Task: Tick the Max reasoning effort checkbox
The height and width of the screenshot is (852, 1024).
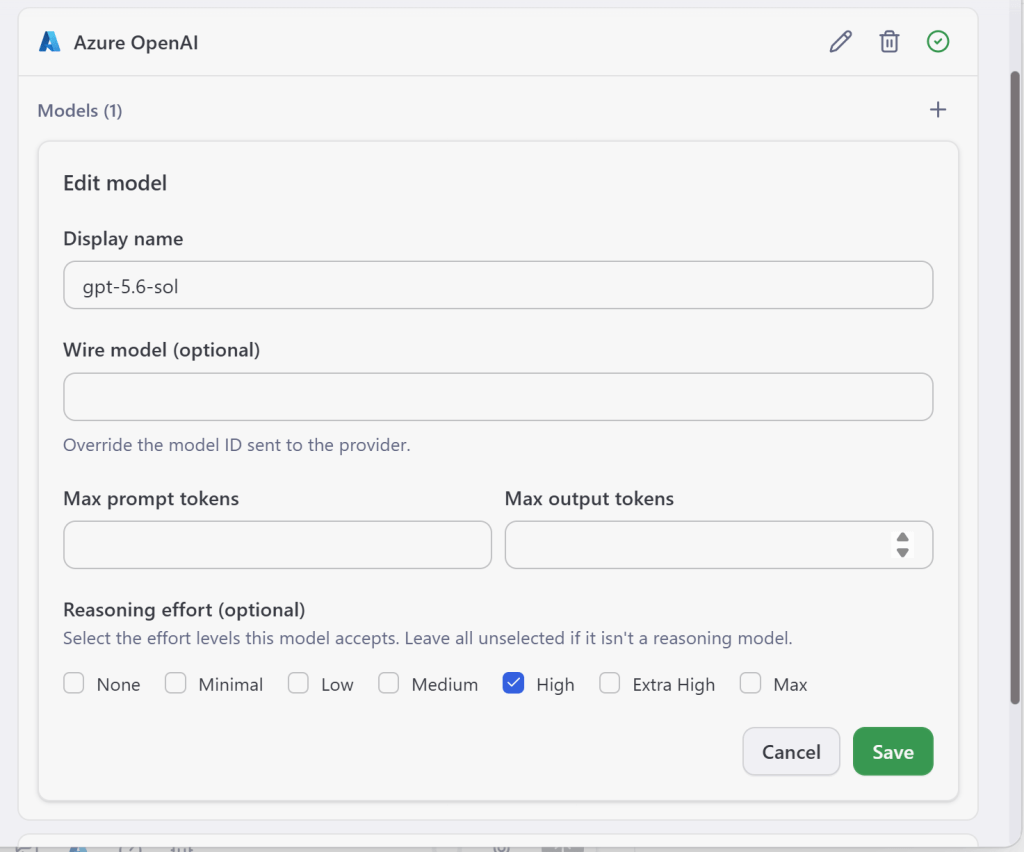Action: 750,683
